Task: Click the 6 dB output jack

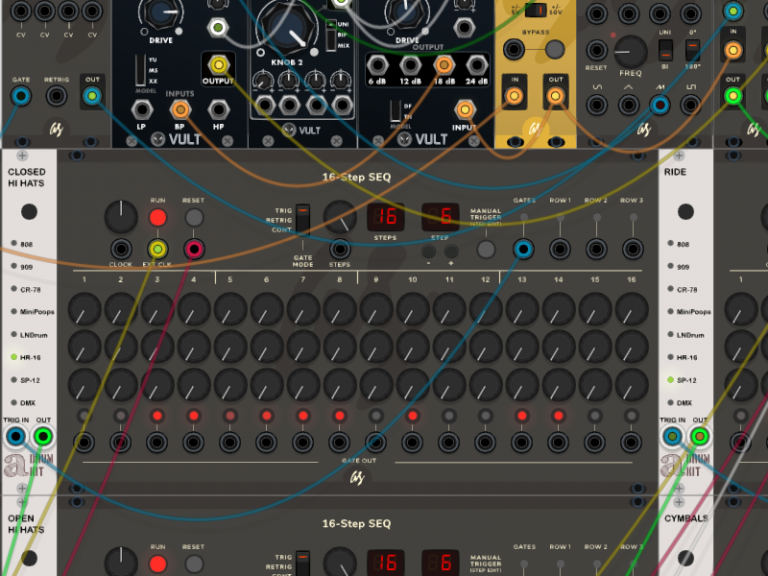Action: point(377,65)
